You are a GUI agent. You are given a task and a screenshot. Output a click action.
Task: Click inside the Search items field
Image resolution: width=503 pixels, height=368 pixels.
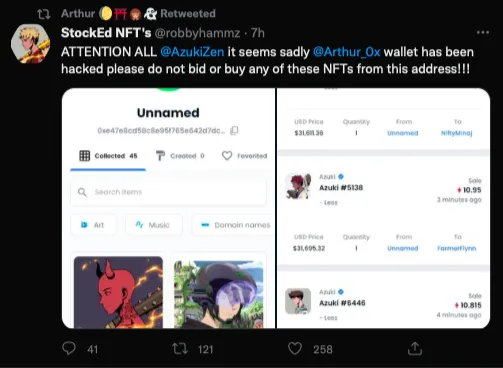(168, 192)
